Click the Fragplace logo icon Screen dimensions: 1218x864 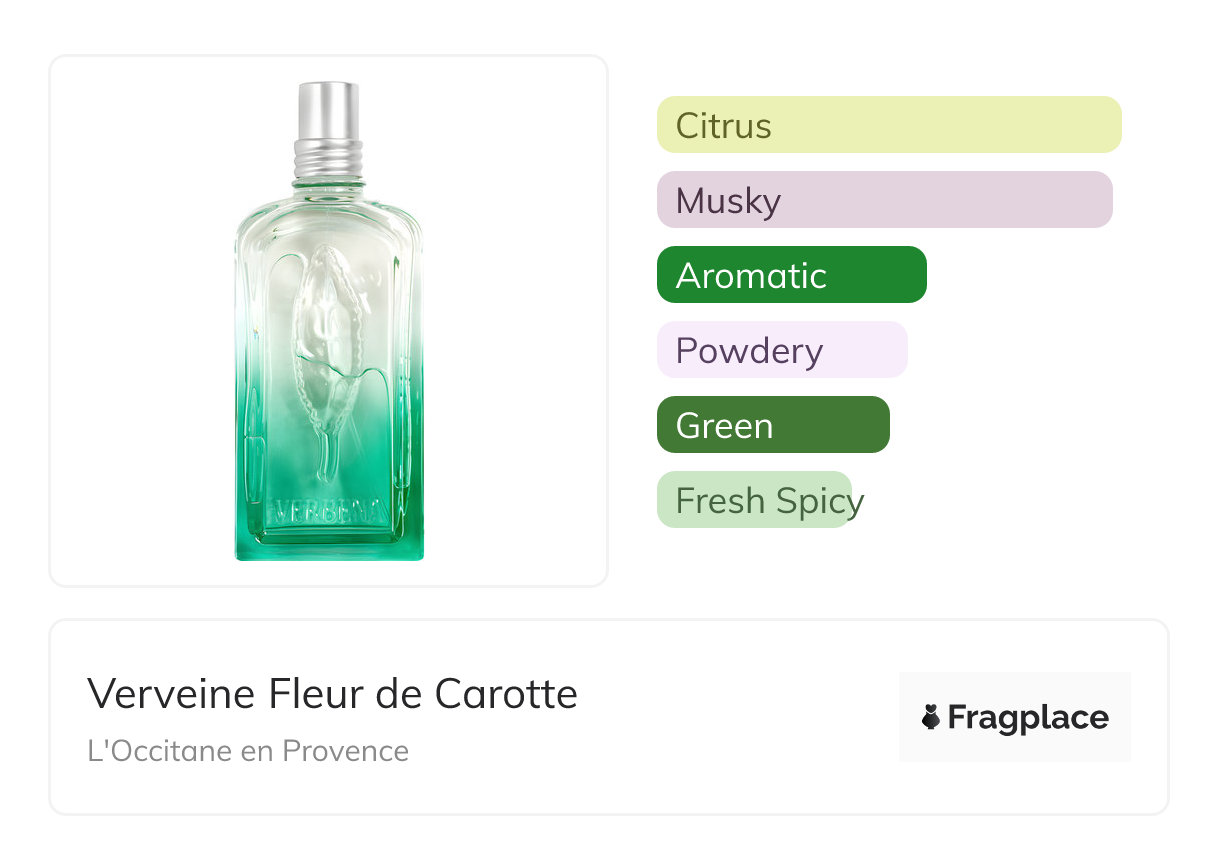coord(931,717)
